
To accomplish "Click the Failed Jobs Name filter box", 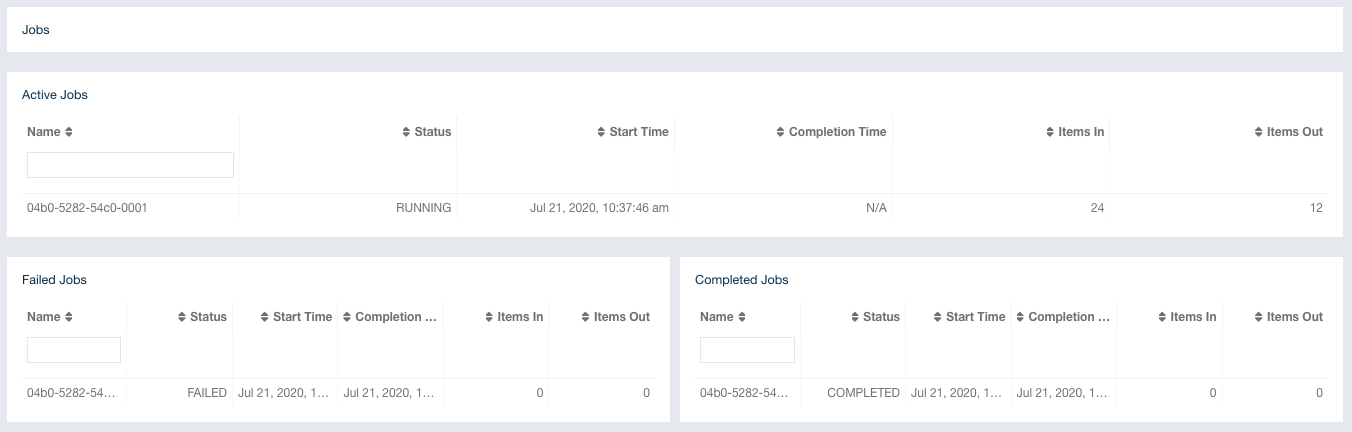I will (x=74, y=350).
